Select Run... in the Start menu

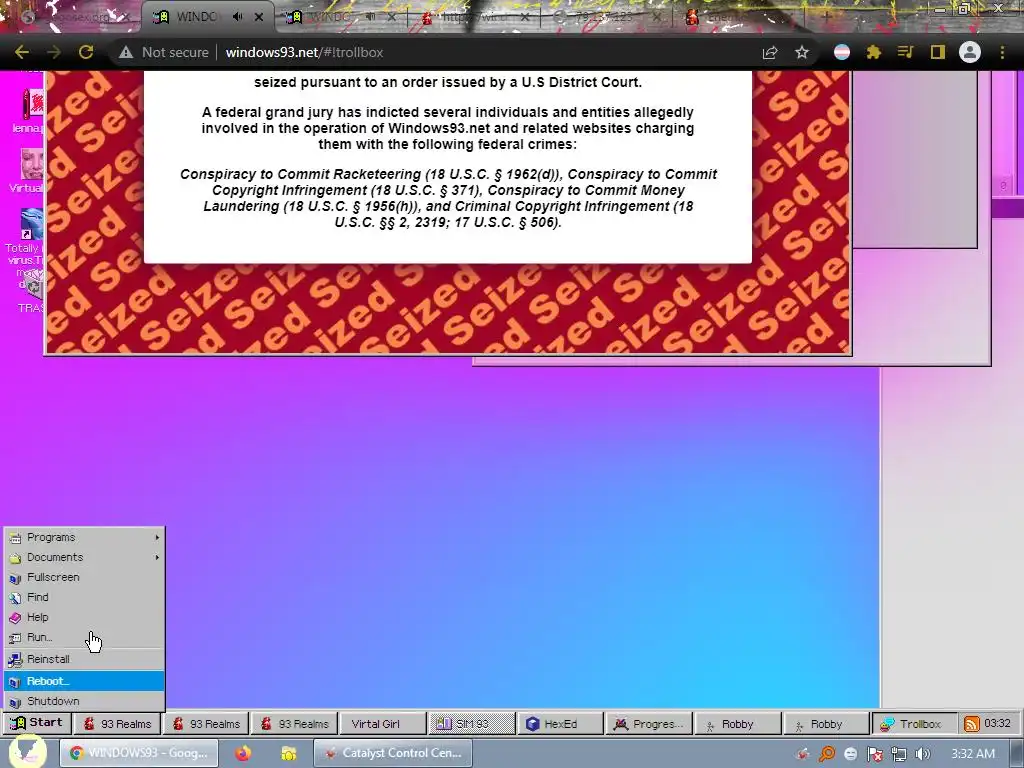click(x=84, y=637)
